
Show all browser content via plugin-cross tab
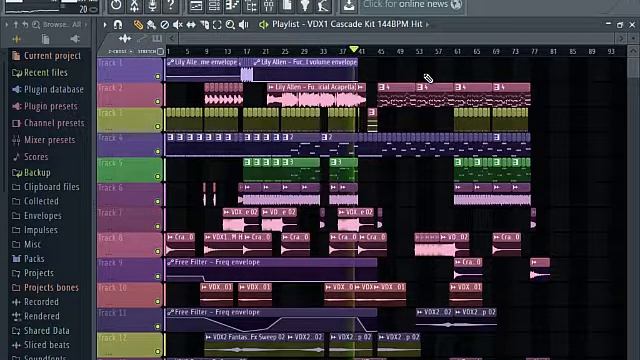[17, 39]
